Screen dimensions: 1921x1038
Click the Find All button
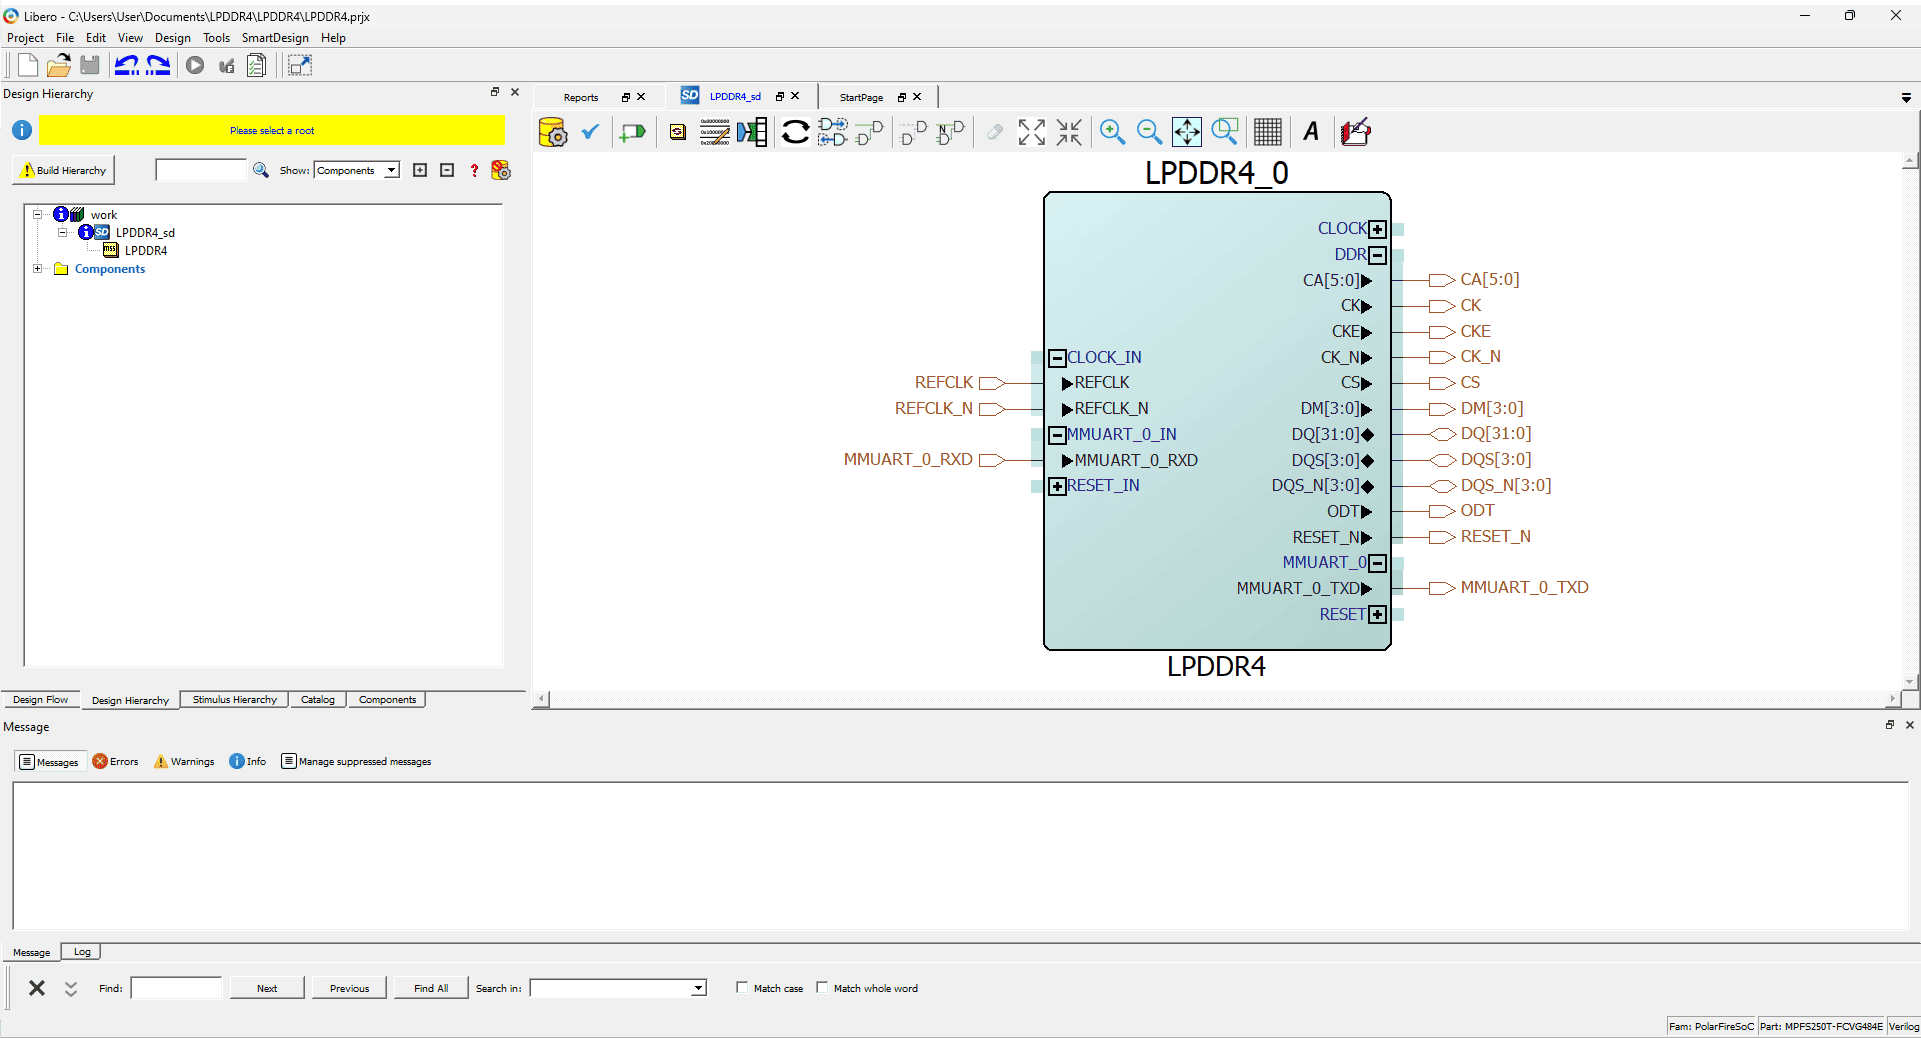[431, 989]
